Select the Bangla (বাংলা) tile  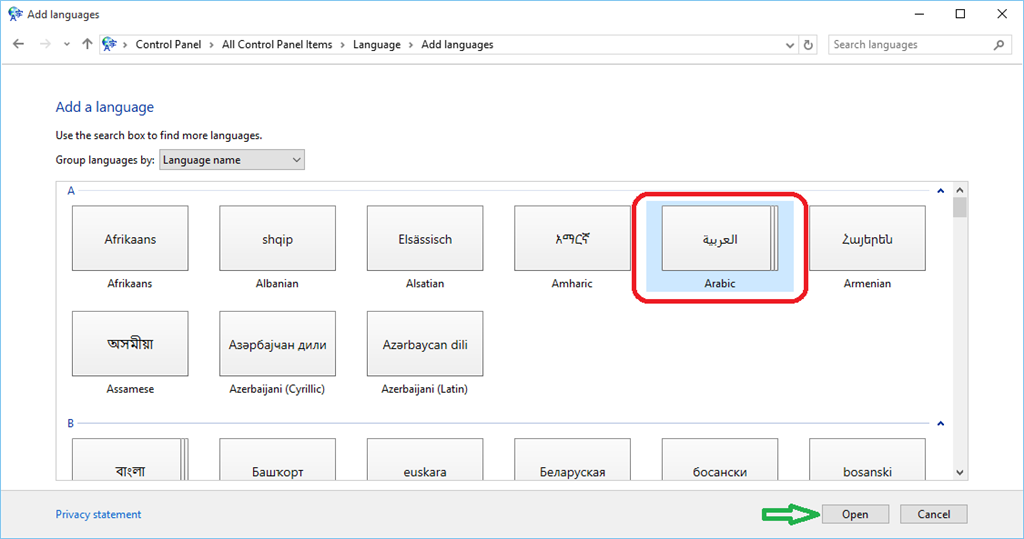(x=130, y=459)
